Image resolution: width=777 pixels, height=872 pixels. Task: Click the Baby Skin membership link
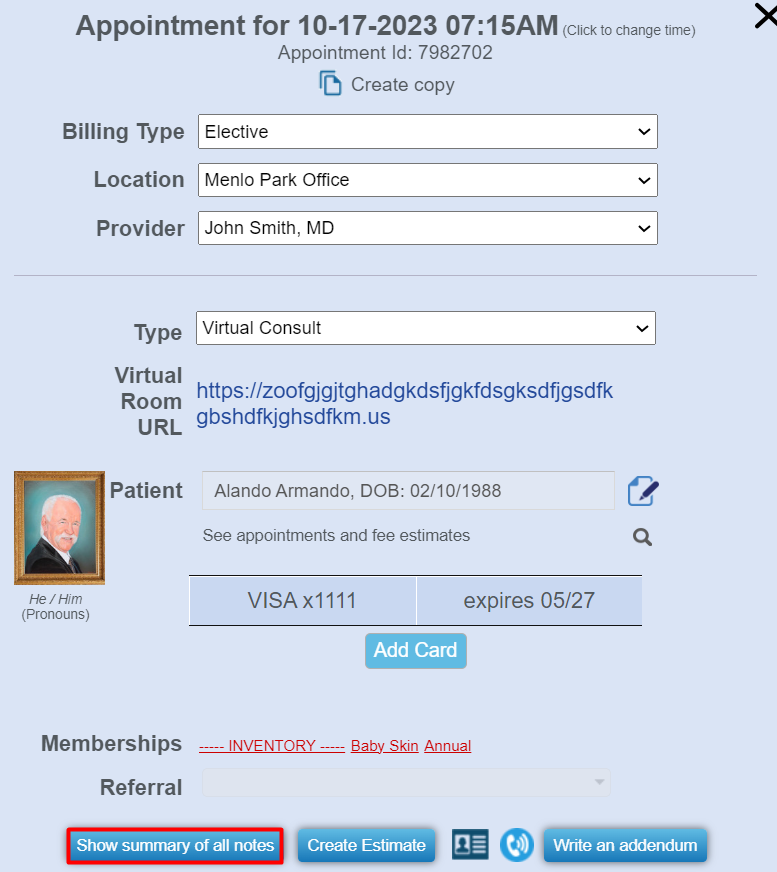coord(384,746)
